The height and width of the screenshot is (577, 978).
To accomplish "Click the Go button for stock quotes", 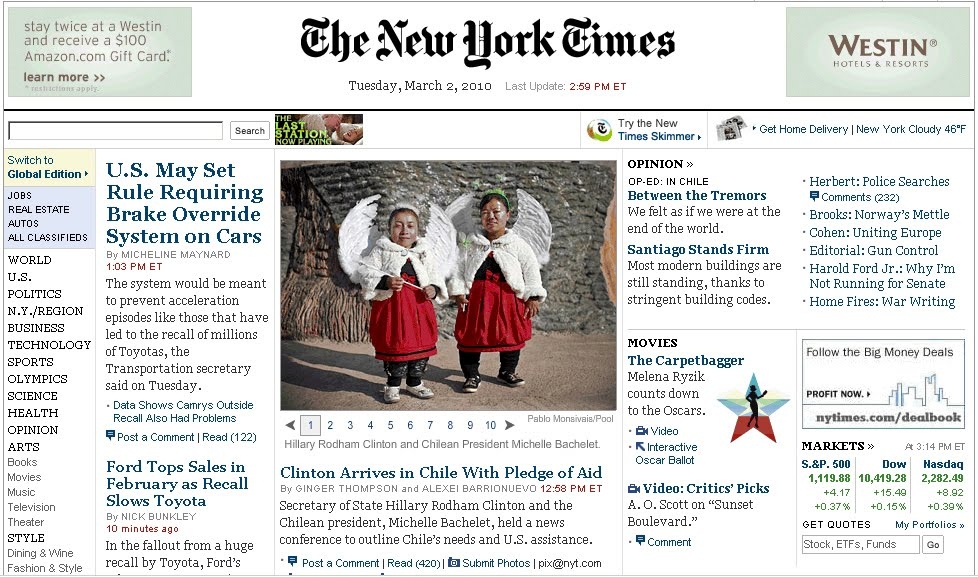I will (933, 545).
